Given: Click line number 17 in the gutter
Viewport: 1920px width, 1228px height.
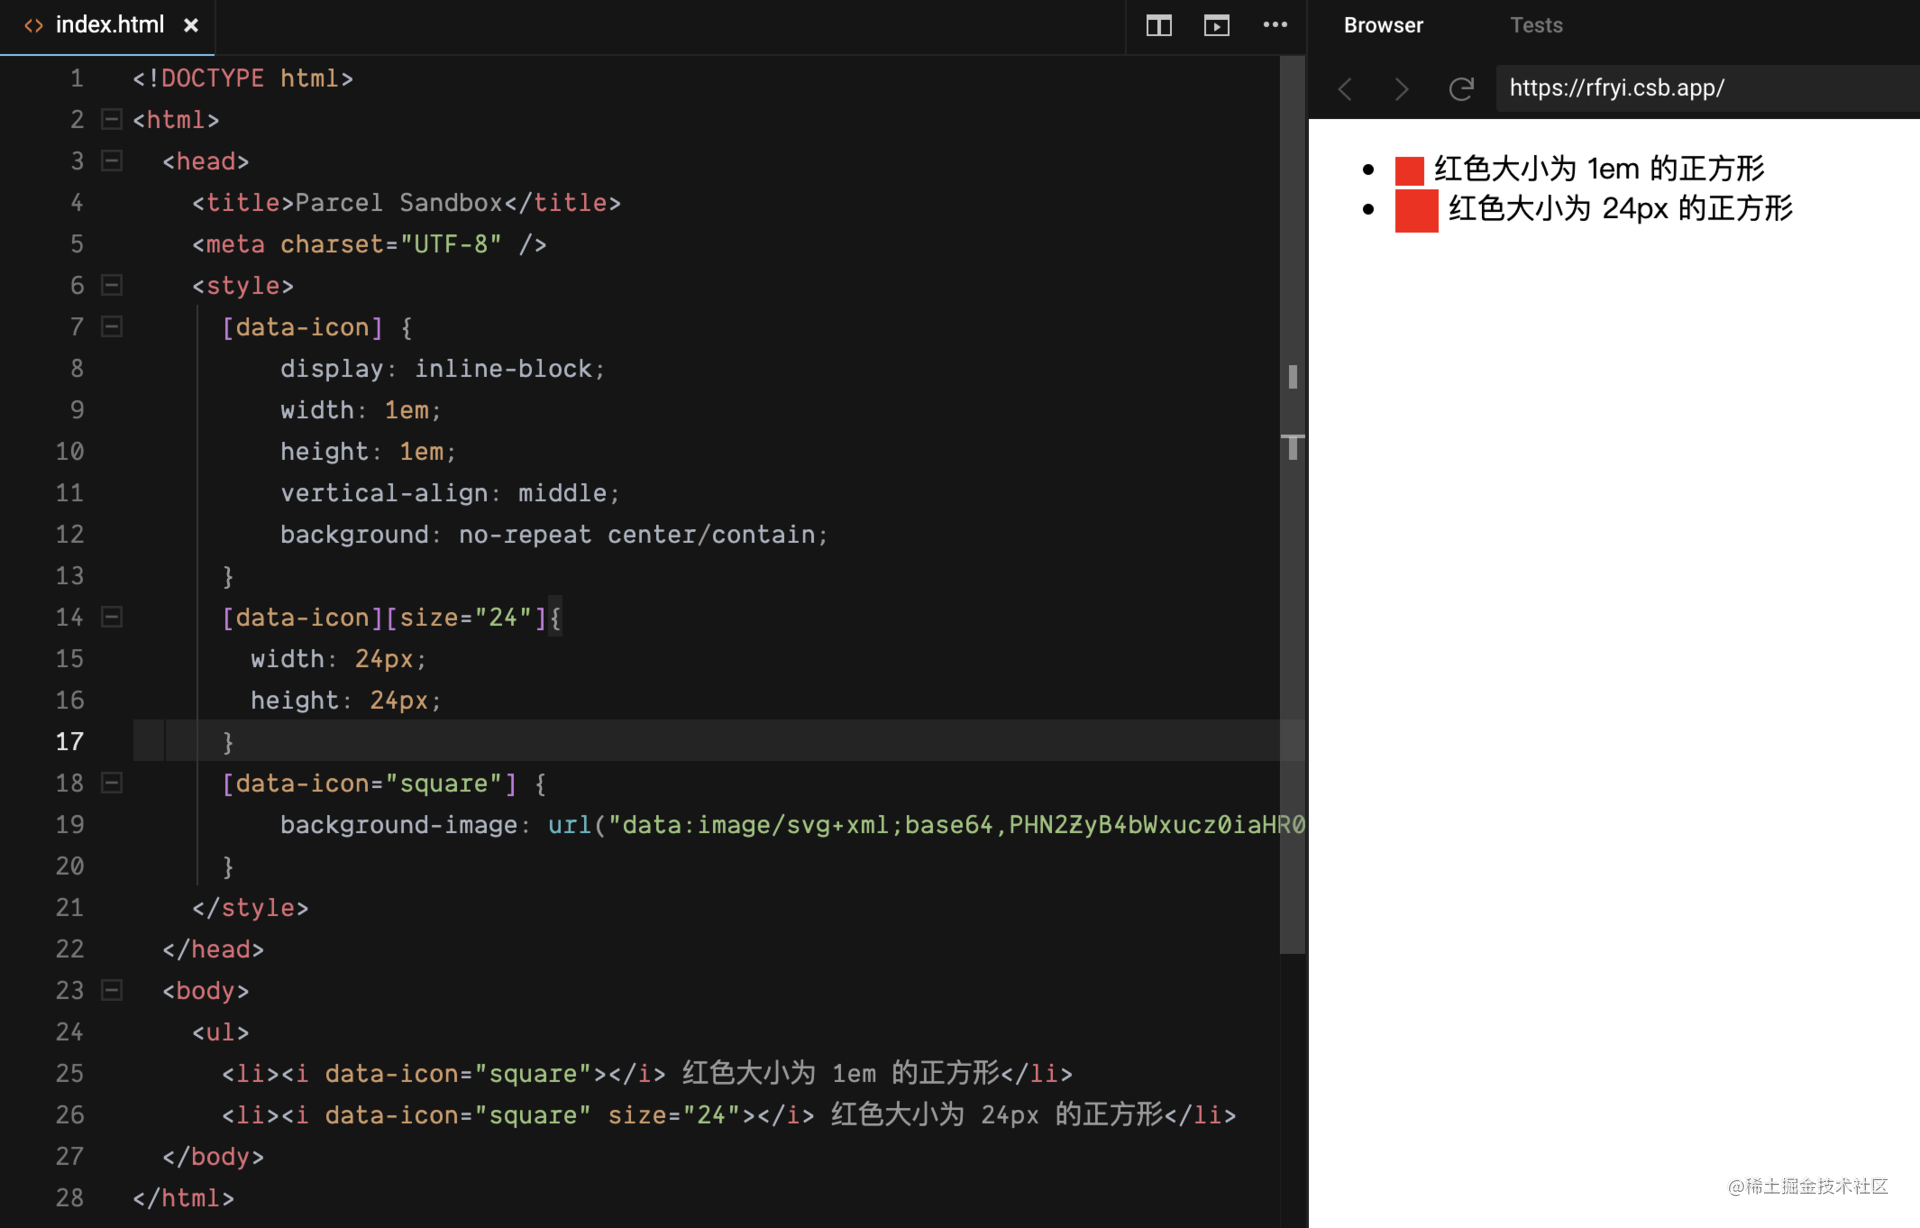Looking at the screenshot, I should click(70, 741).
